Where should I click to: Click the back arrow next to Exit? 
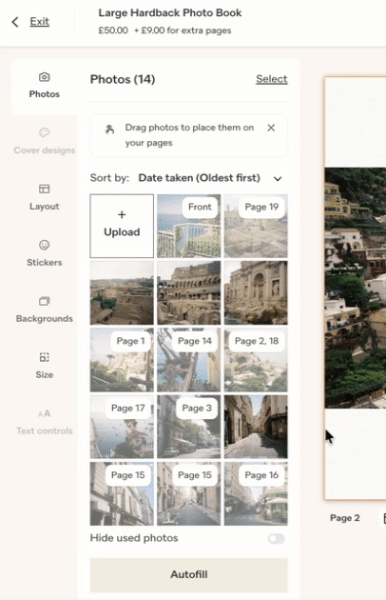point(15,22)
